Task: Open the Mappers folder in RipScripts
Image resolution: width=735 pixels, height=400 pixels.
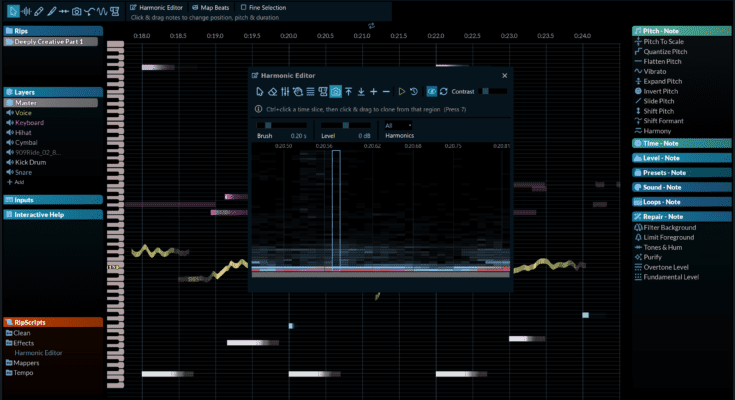Action: pyautogui.click(x=27, y=362)
